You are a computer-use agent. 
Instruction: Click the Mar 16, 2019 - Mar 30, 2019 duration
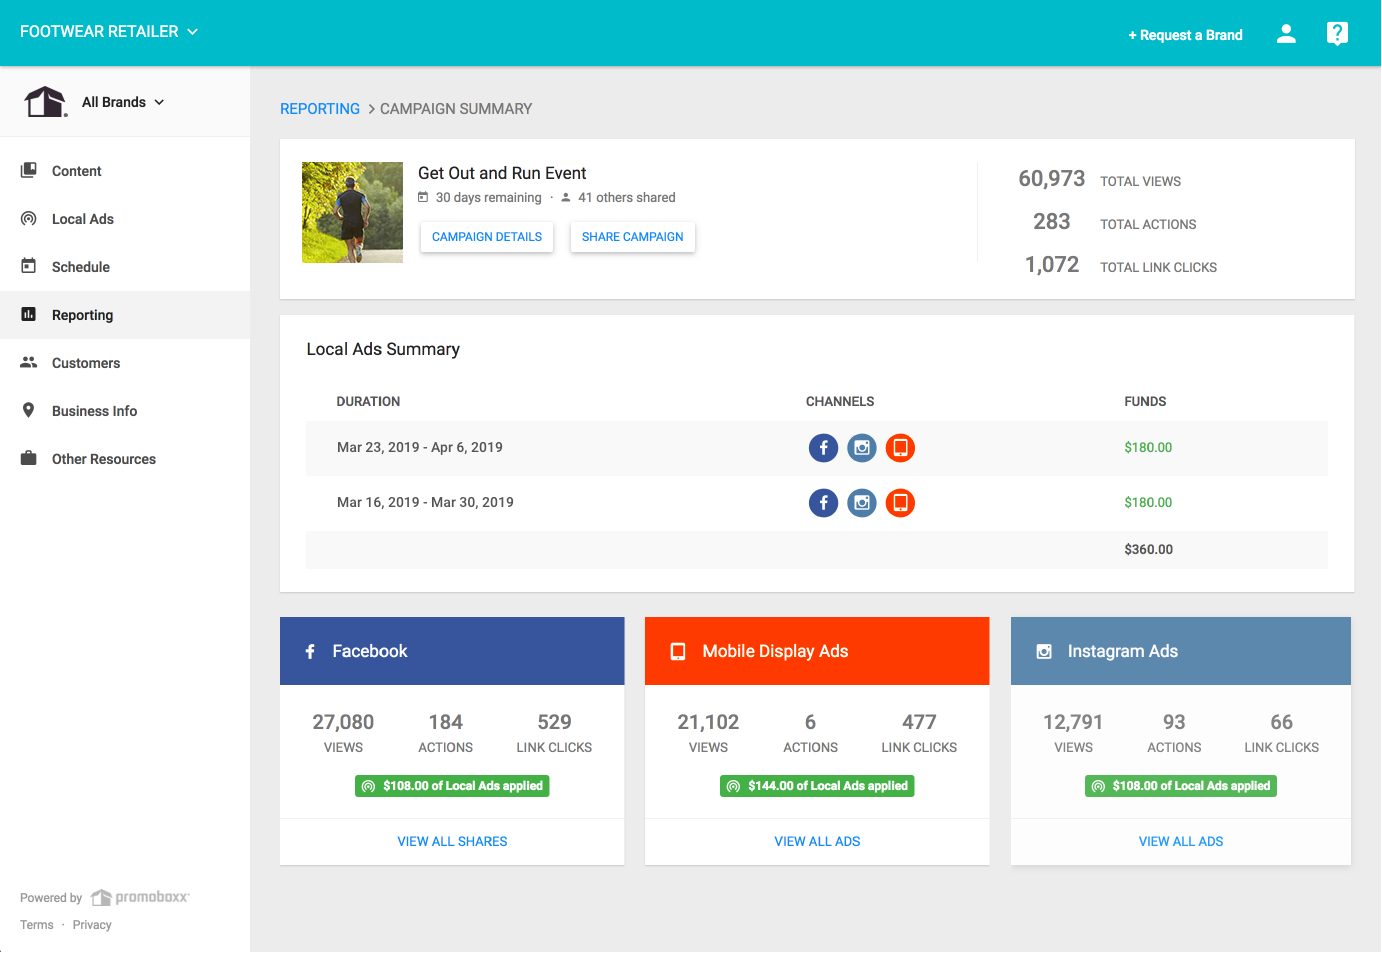point(425,503)
